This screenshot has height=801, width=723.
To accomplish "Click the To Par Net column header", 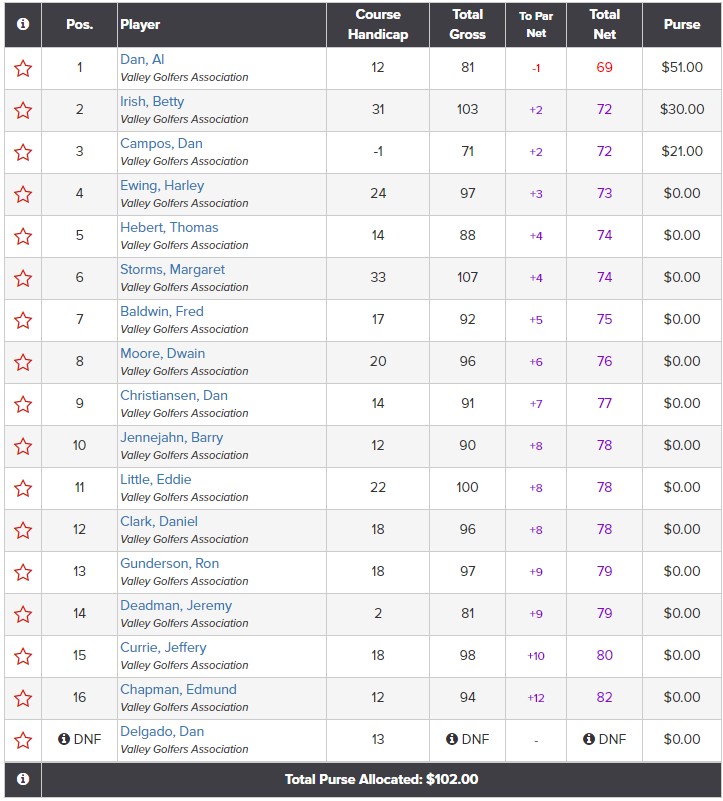I will tap(536, 24).
